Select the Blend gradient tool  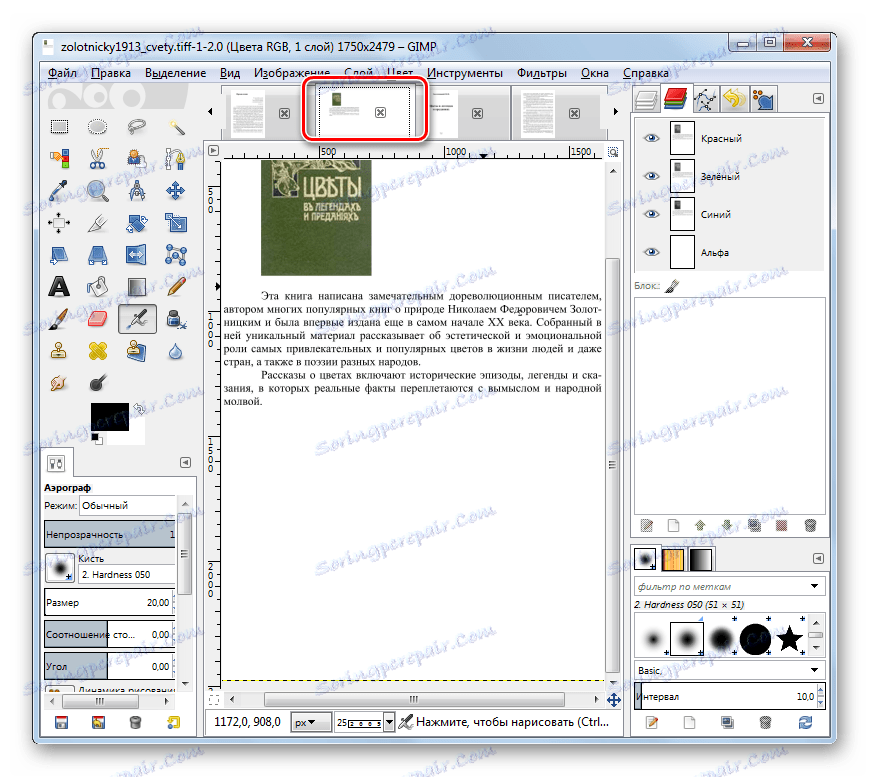click(x=136, y=287)
